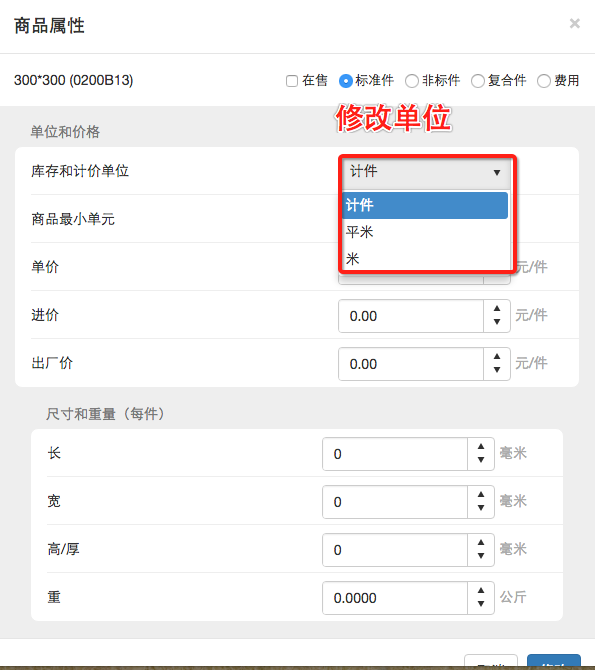Decrease 宽 value with the down arrow
This screenshot has height=671, width=595.
tap(481, 508)
